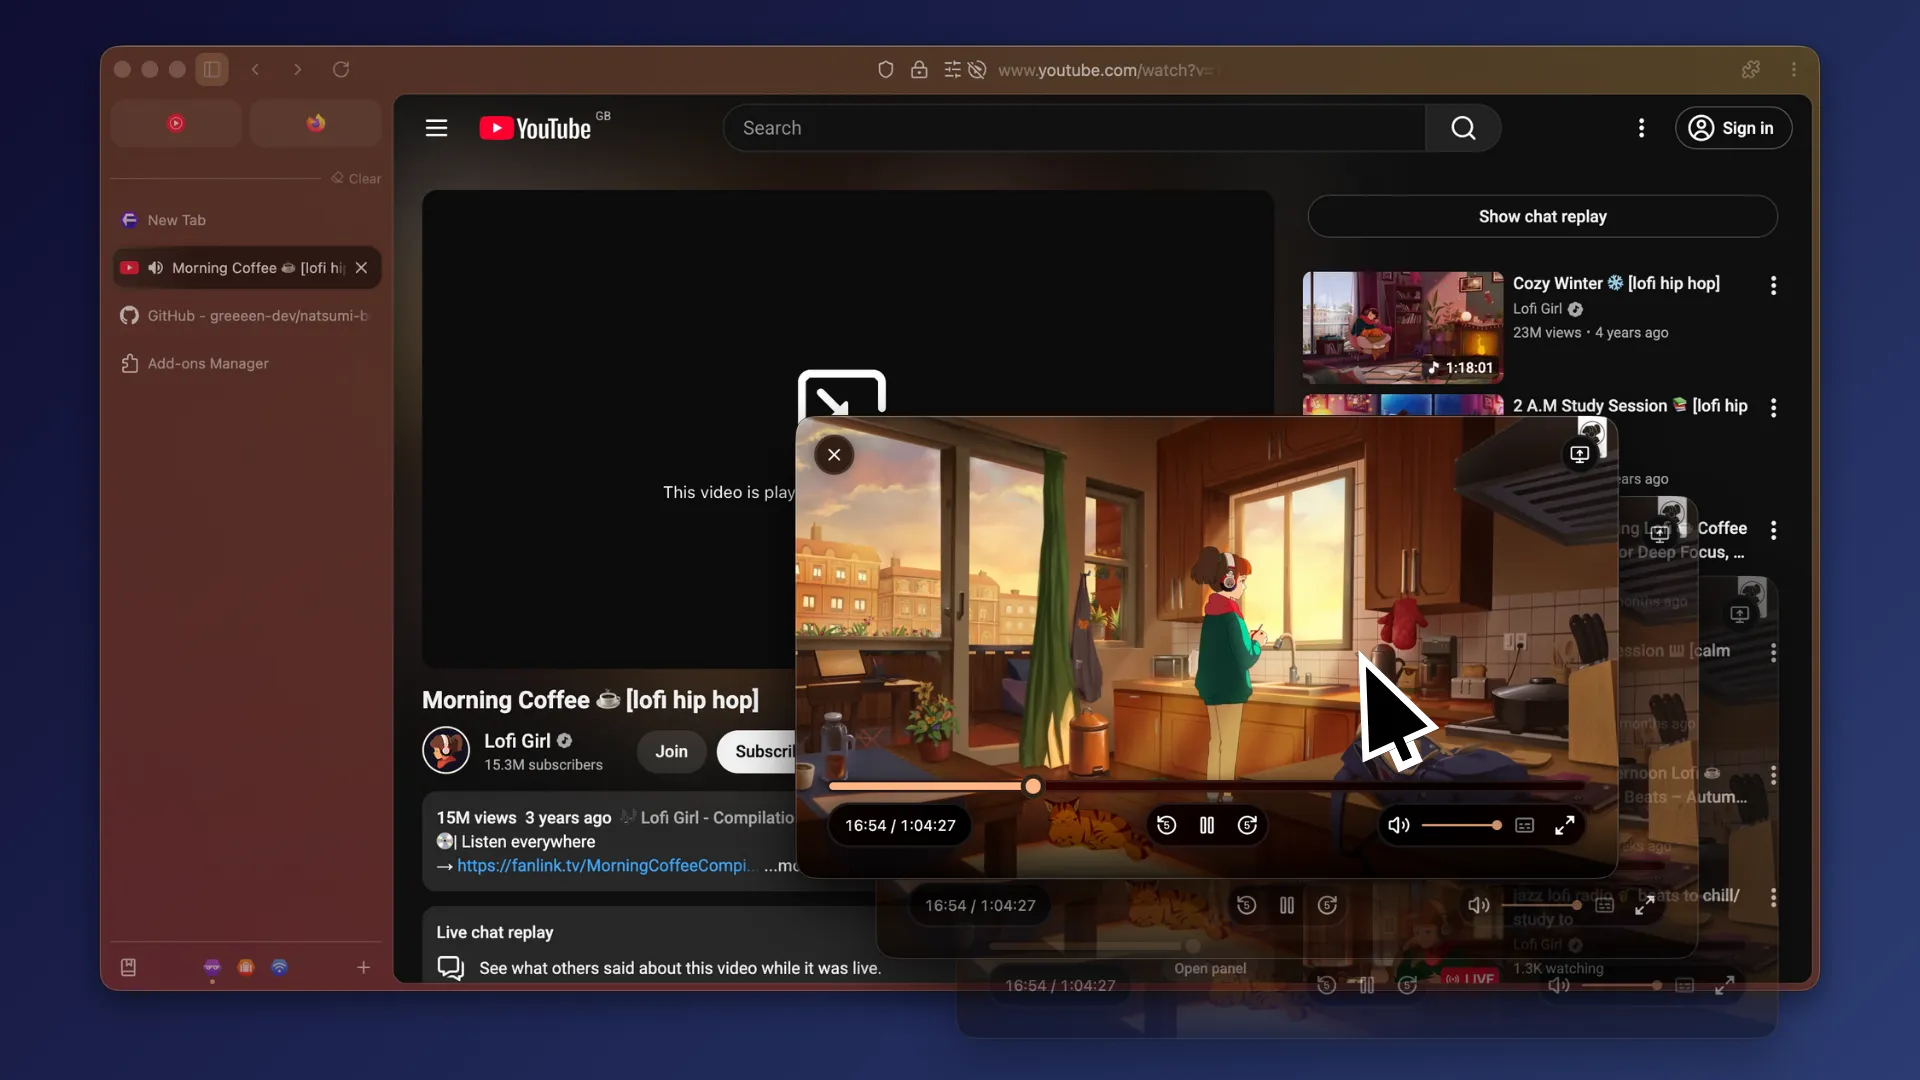Expand floating player to fullscreen
The width and height of the screenshot is (1920, 1080).
click(x=1564, y=825)
